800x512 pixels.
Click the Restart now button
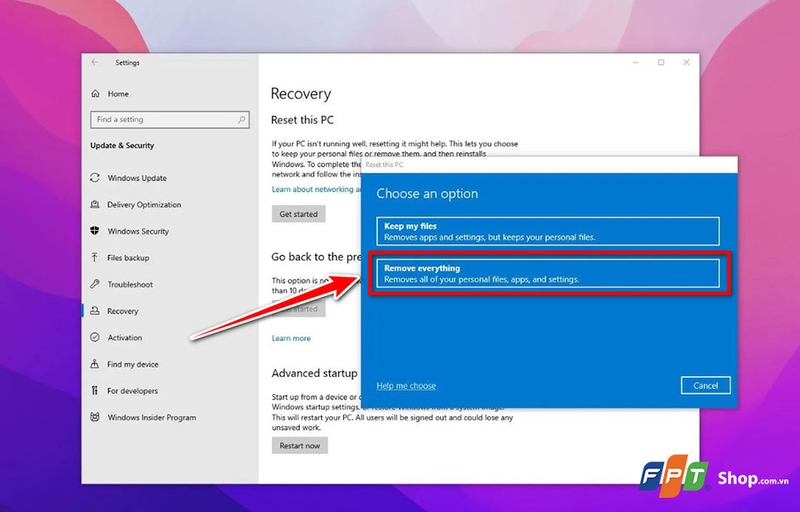coord(299,445)
